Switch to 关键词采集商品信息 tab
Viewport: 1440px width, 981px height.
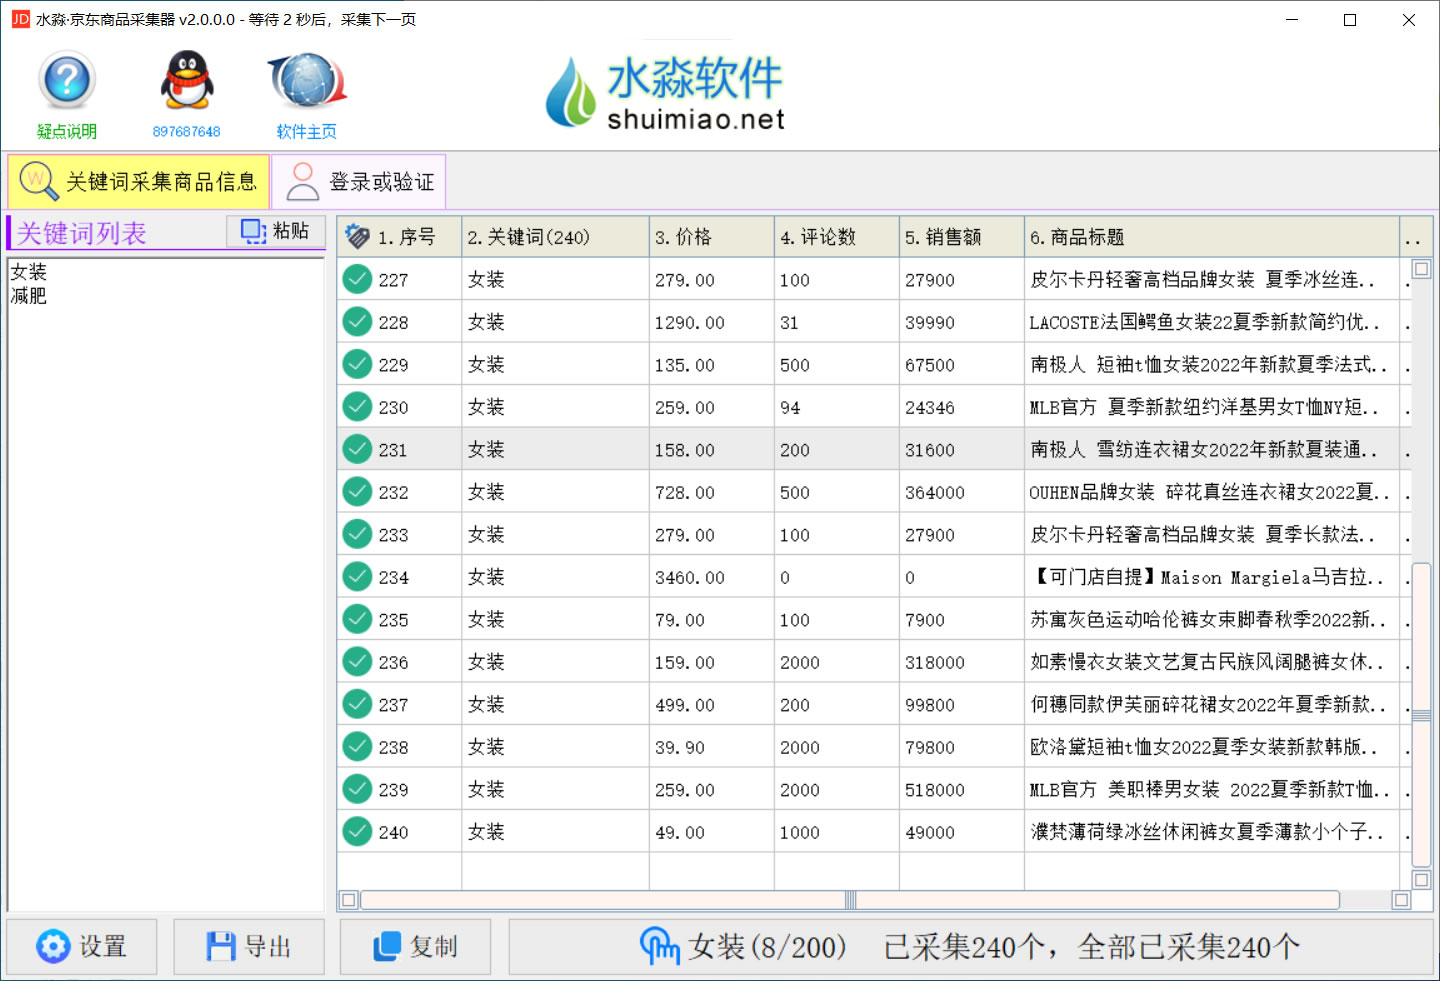coord(139,182)
